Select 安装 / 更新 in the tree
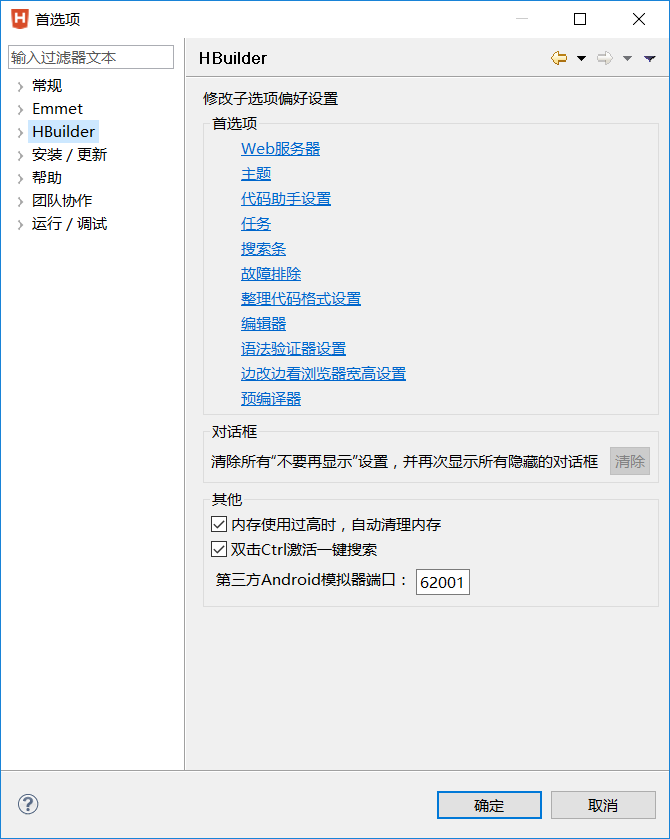Image resolution: width=670 pixels, height=839 pixels. (70, 155)
